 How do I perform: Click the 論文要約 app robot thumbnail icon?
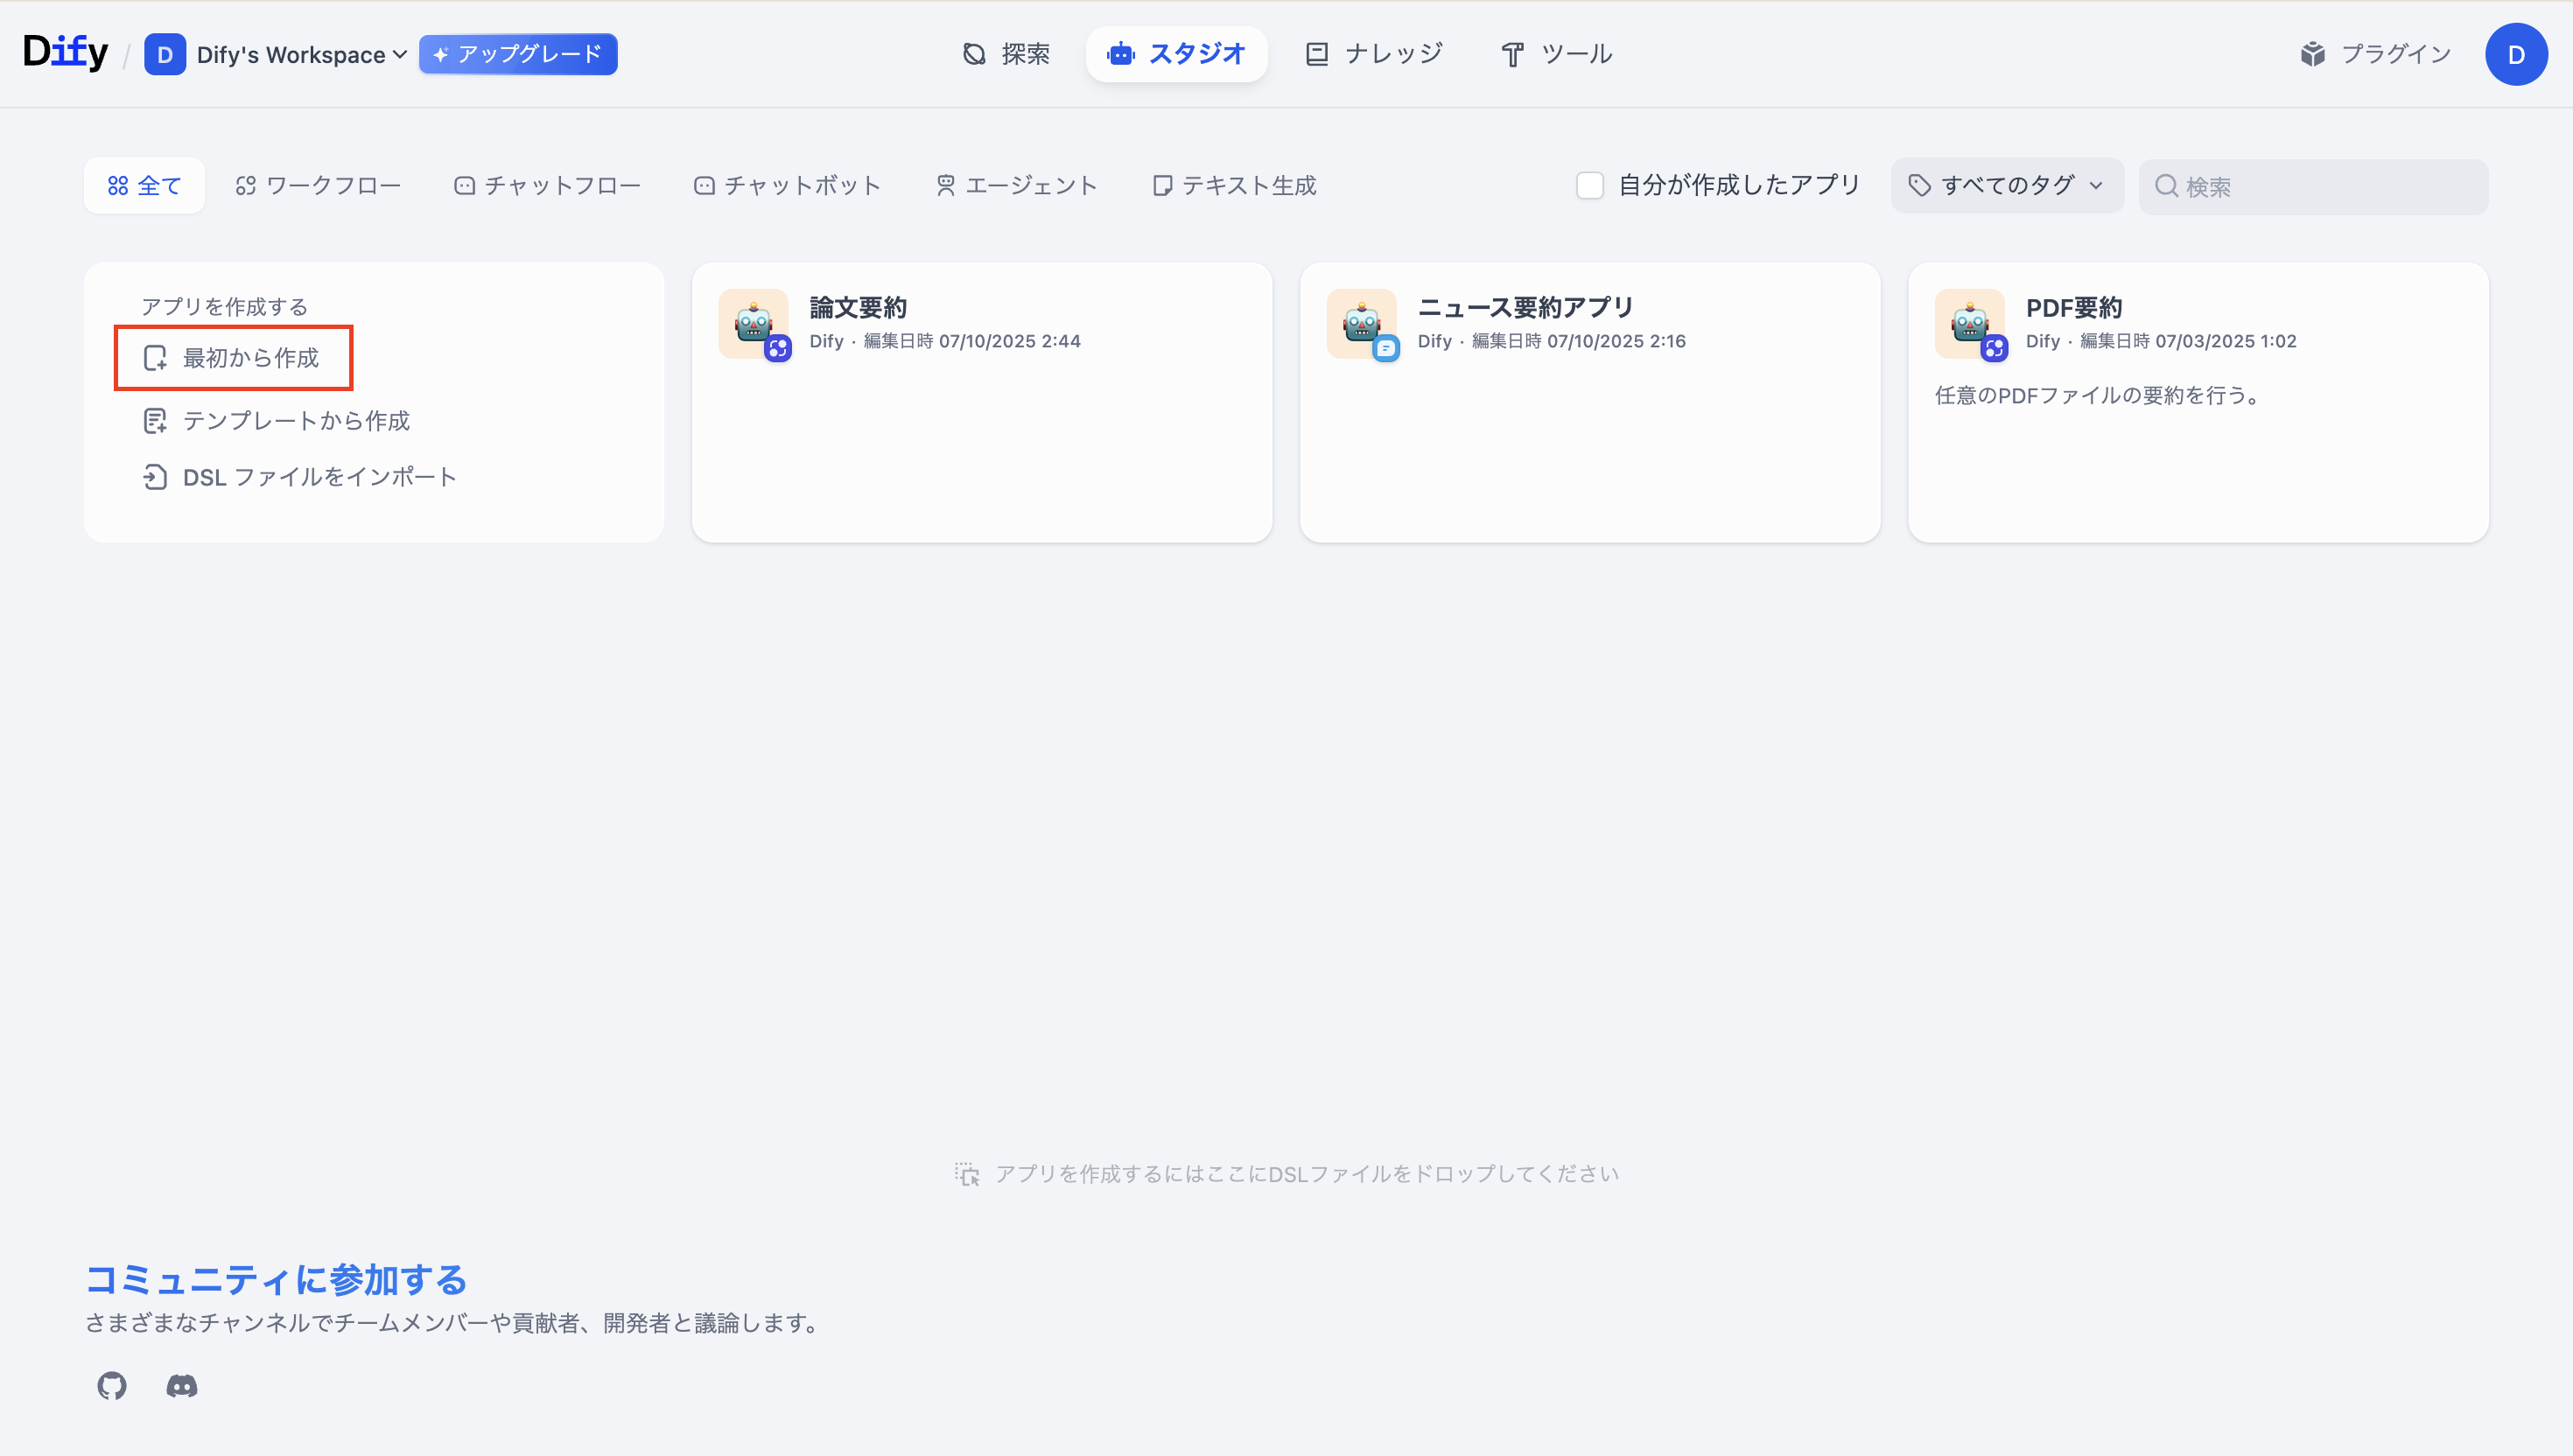[x=755, y=324]
